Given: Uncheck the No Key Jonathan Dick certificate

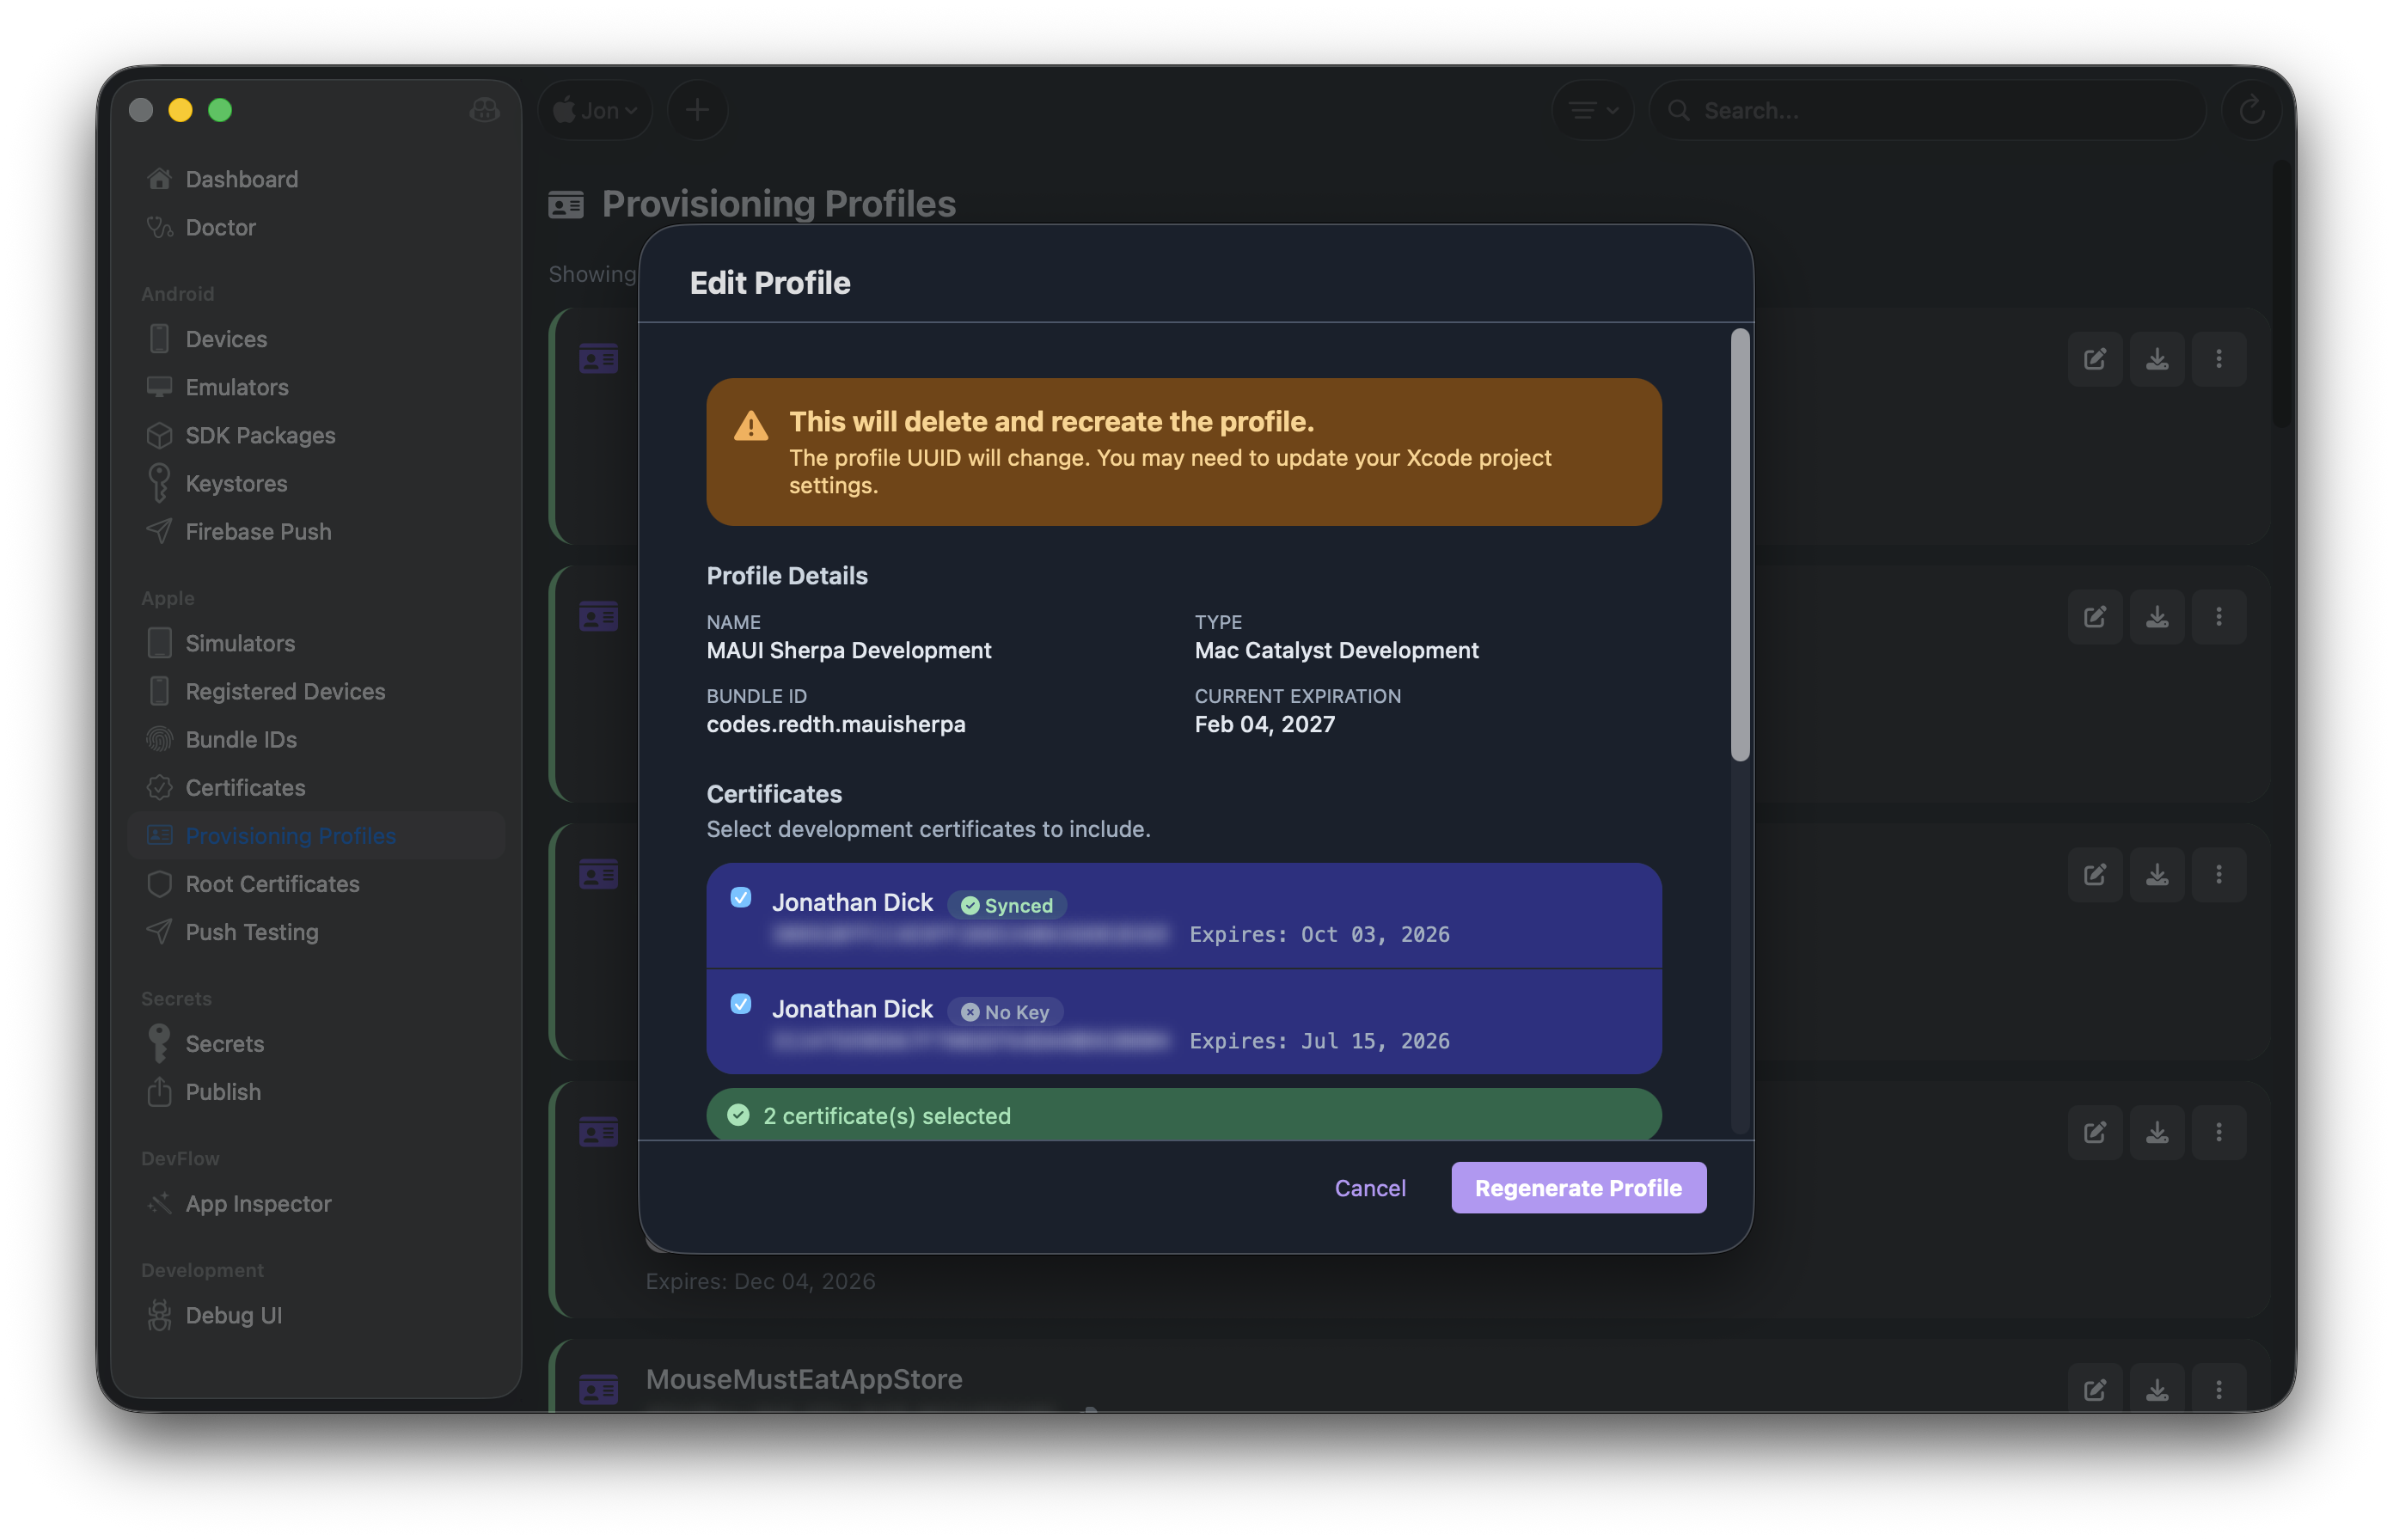Looking at the screenshot, I should tap(741, 1004).
